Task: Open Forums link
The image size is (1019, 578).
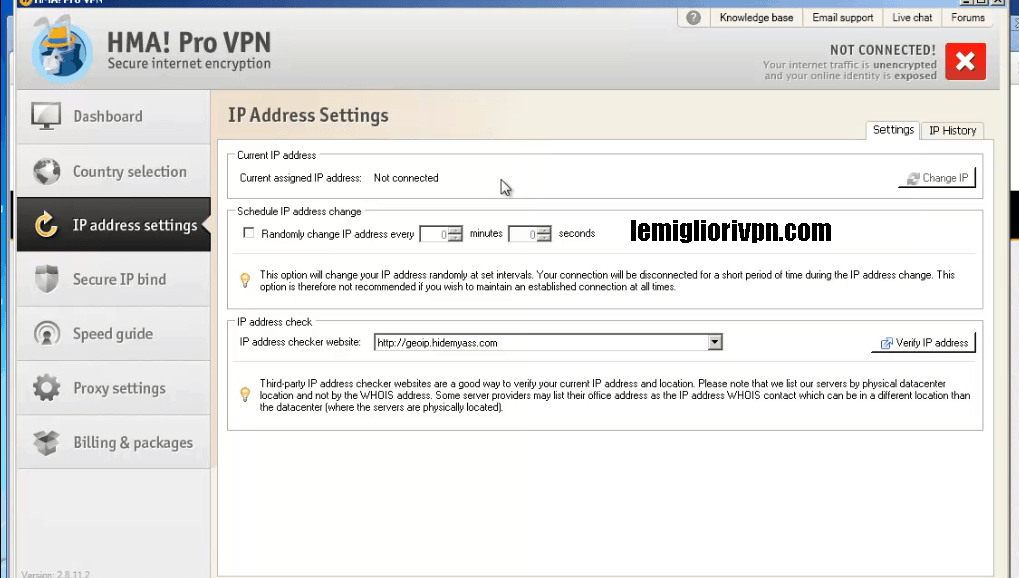Action: (x=968, y=18)
